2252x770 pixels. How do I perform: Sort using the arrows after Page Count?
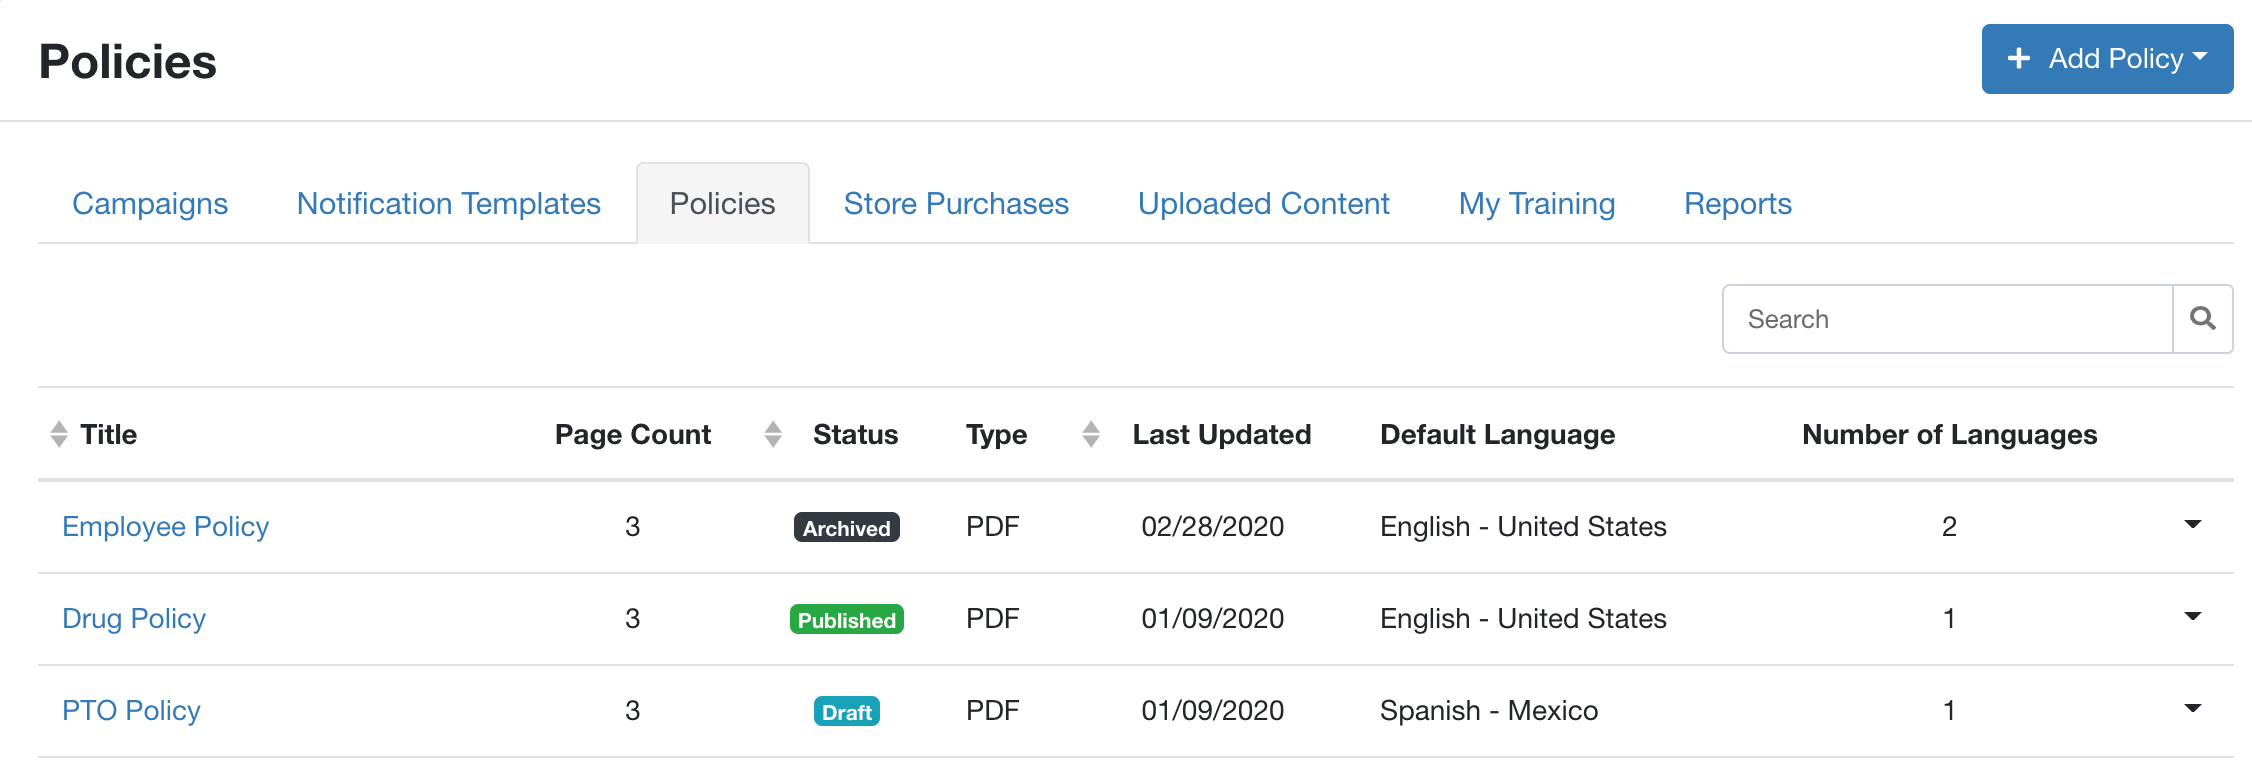(x=773, y=434)
